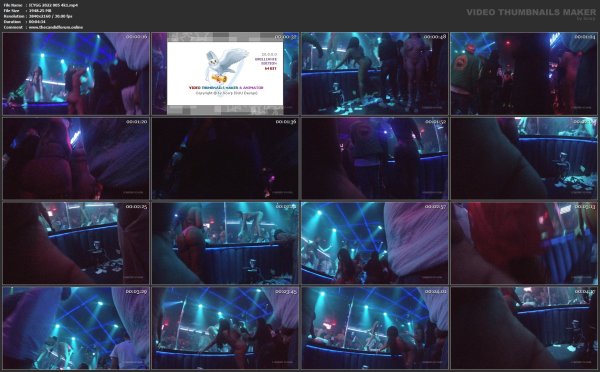Click the owl splash-logo thumbnail at 00:00:32
Screen dimensions: 600x372
(x=225, y=73)
